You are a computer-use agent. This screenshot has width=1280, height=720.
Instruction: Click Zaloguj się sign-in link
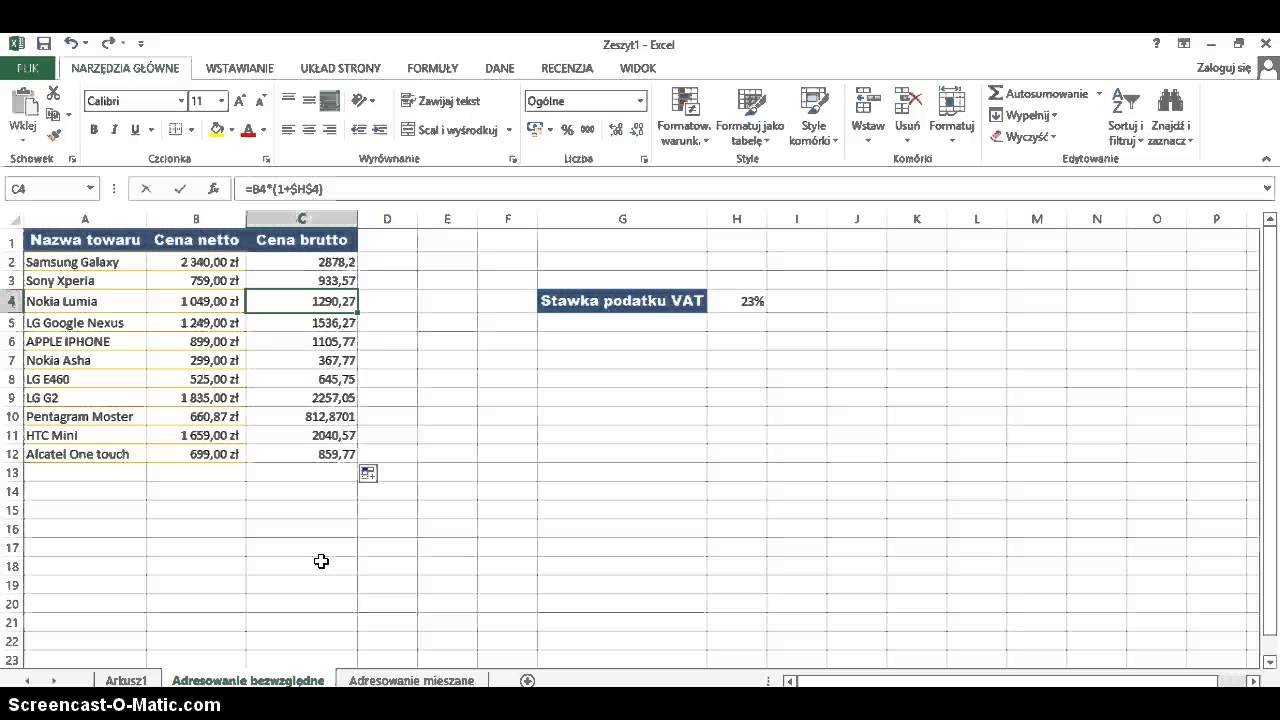coord(1224,68)
